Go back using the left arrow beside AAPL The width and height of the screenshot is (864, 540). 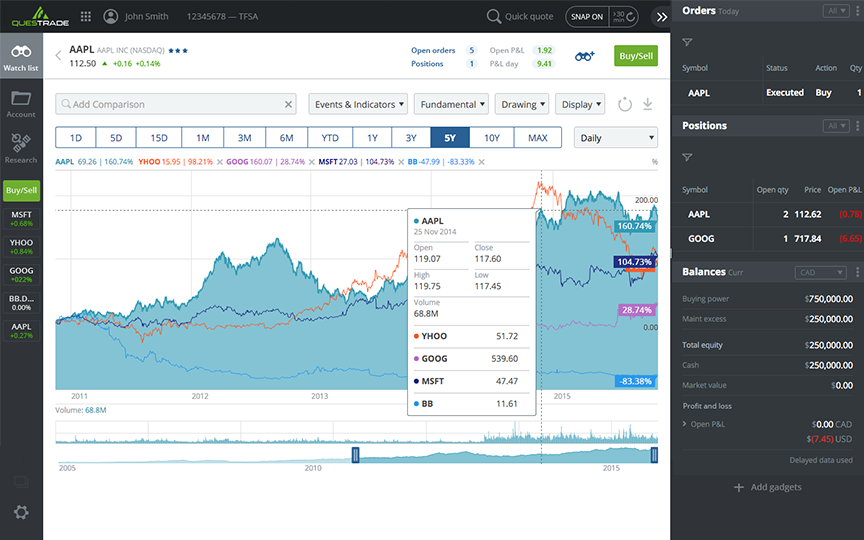[x=58, y=56]
